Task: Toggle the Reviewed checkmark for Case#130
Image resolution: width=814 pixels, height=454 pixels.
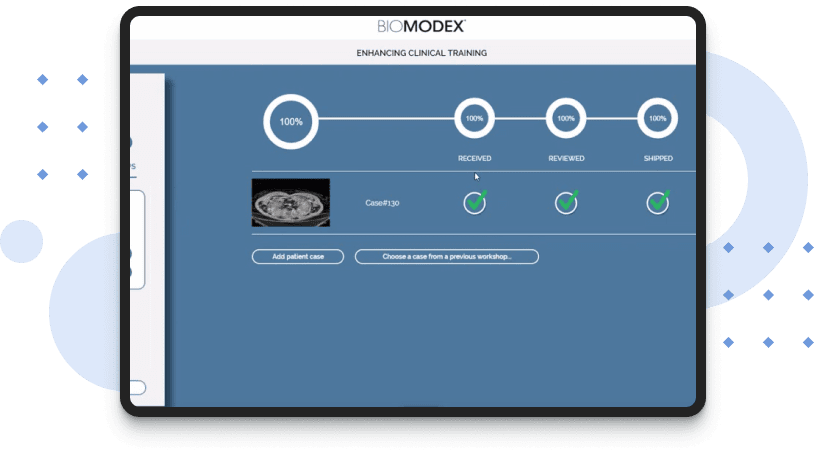Action: click(x=566, y=202)
